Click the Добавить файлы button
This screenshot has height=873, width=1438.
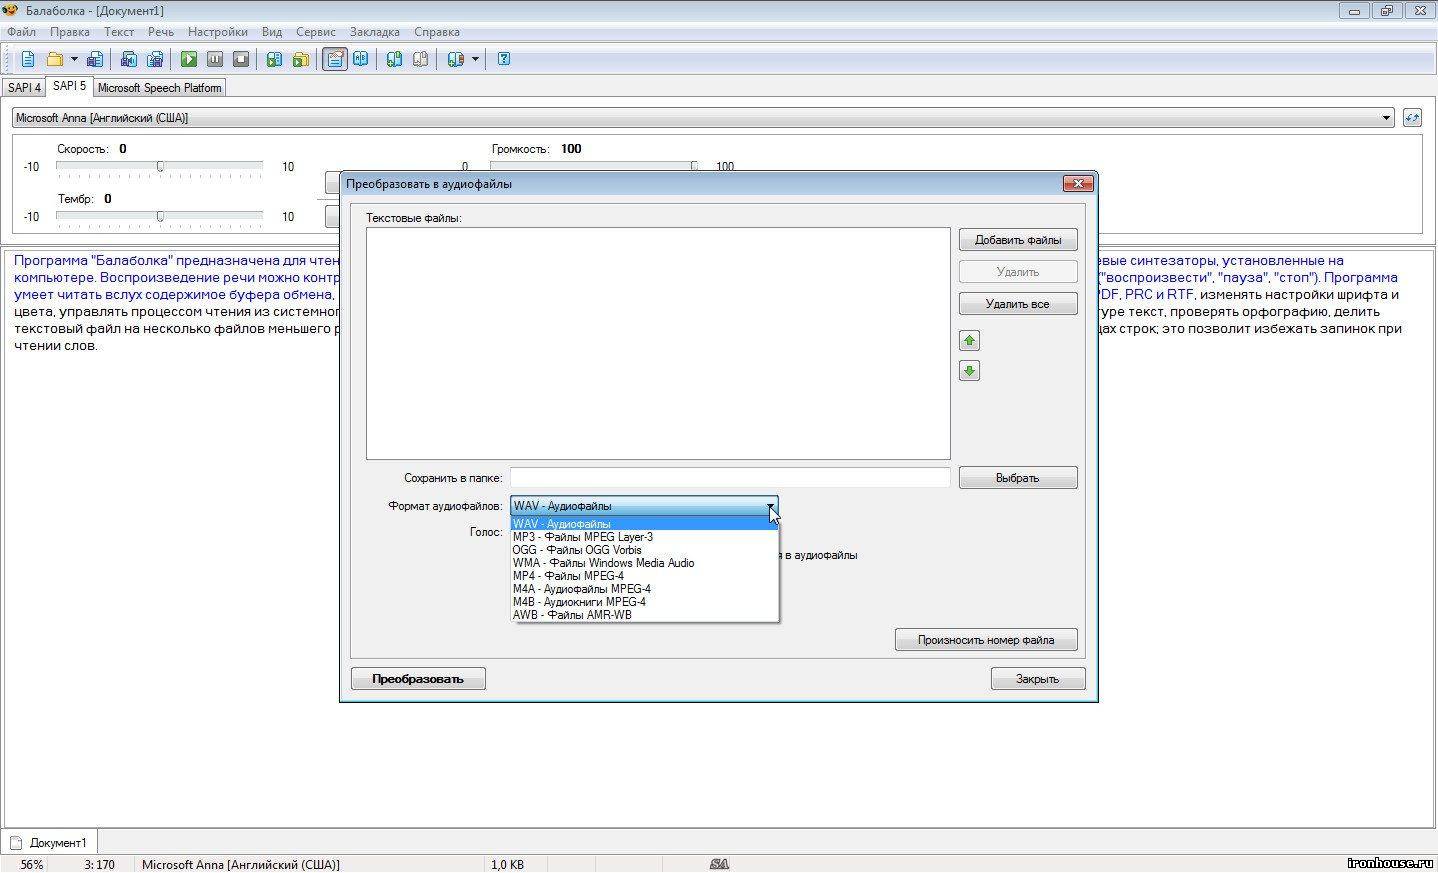pyautogui.click(x=1018, y=240)
